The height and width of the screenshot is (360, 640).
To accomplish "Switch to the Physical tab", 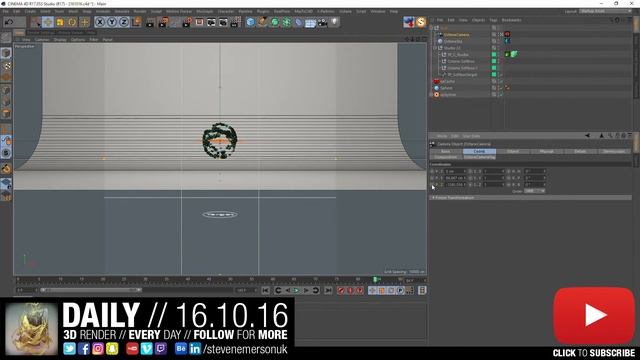I will tap(547, 151).
